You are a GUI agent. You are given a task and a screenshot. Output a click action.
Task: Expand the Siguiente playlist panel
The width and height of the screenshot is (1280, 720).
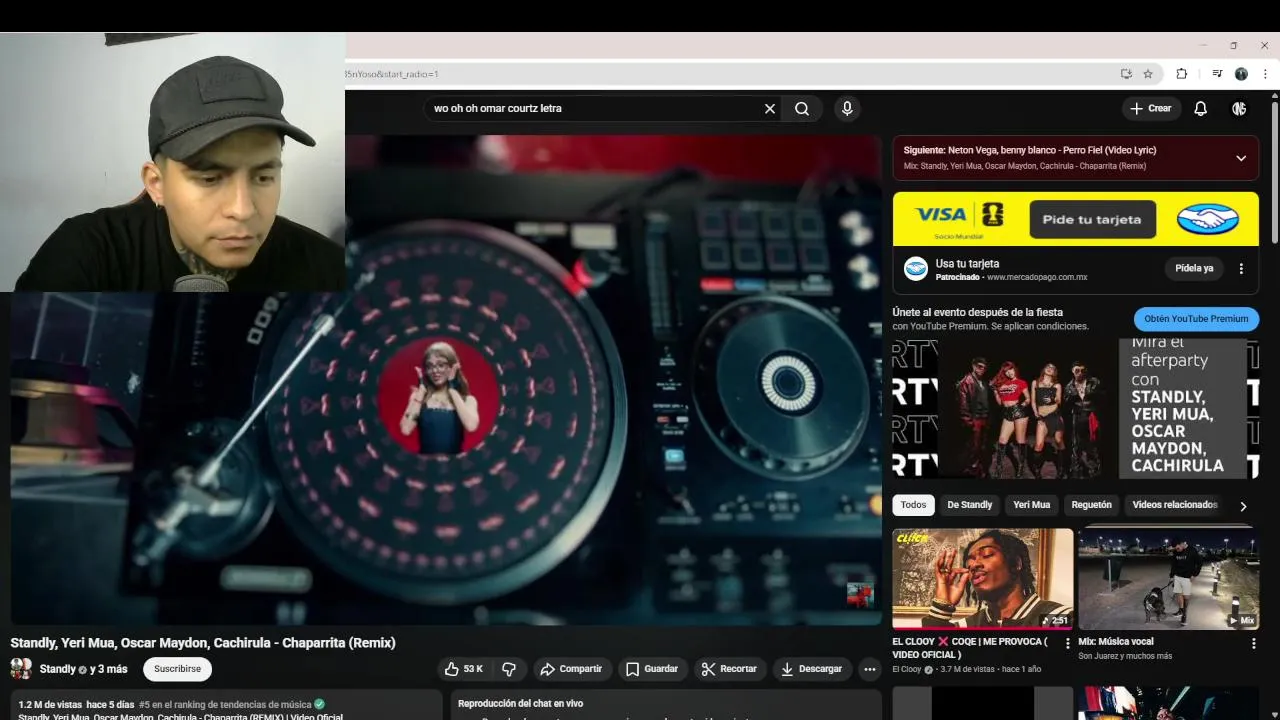click(1241, 158)
